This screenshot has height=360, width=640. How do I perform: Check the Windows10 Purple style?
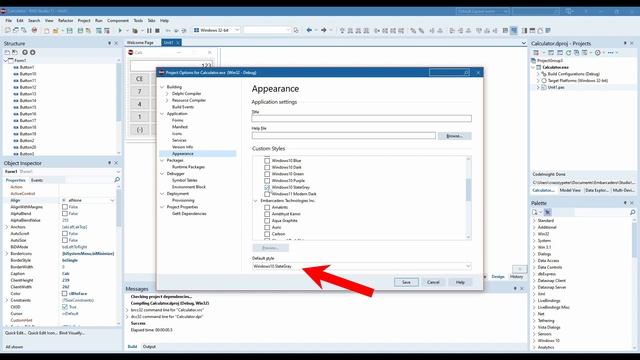click(x=267, y=180)
